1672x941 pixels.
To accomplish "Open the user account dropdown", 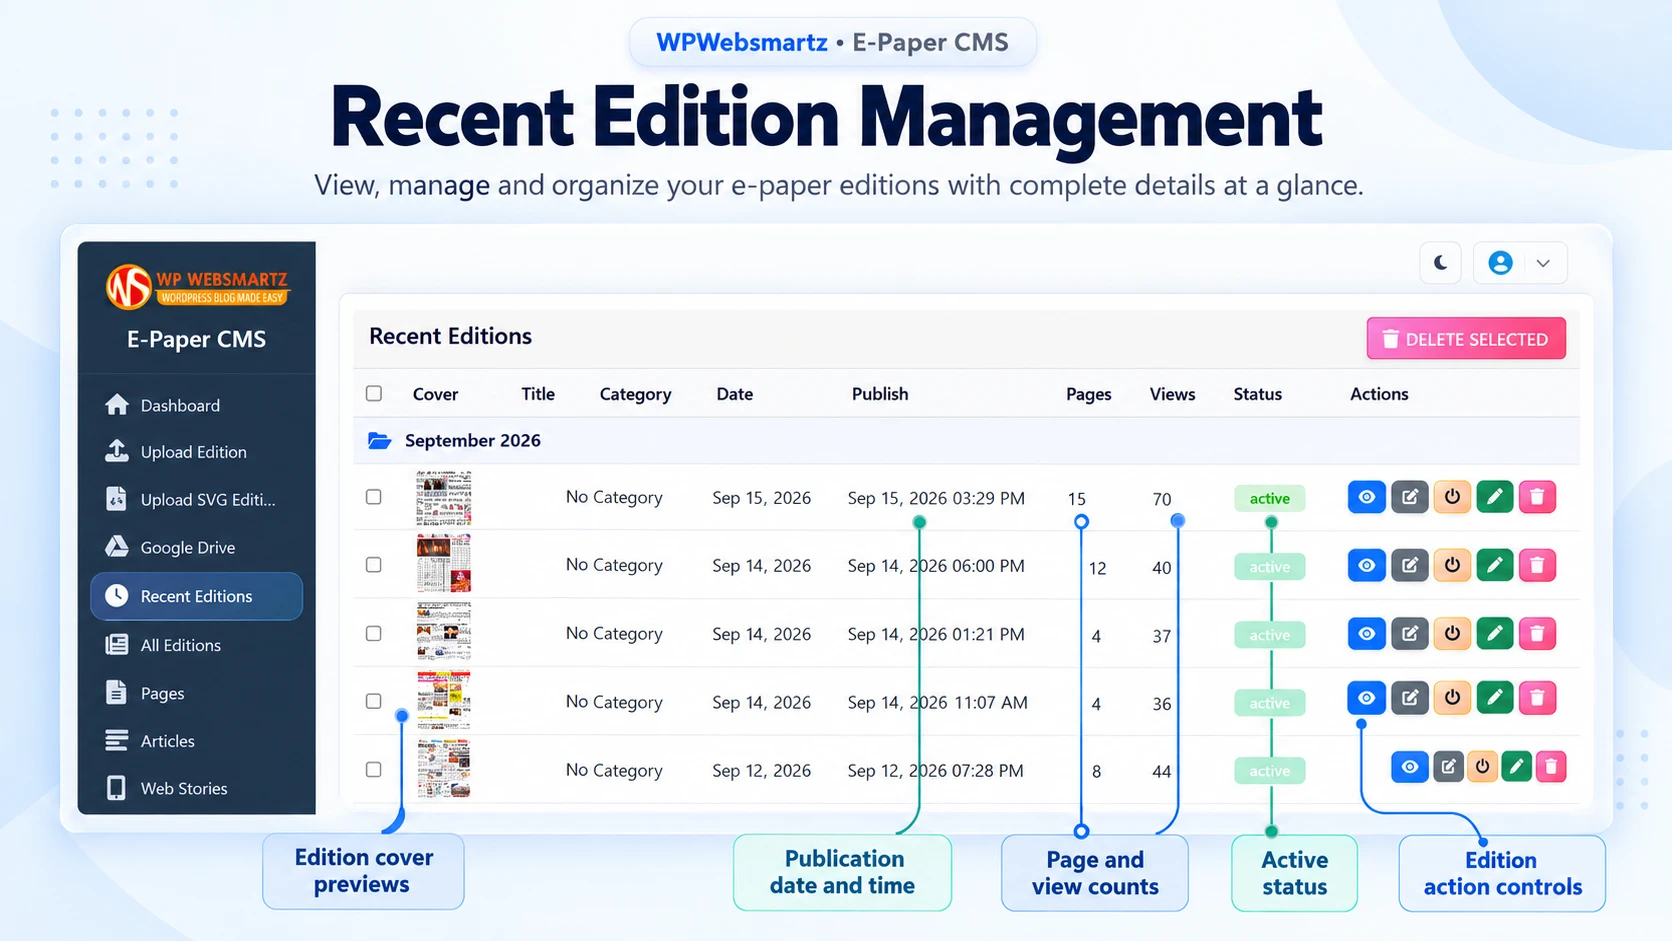I will click(1519, 263).
